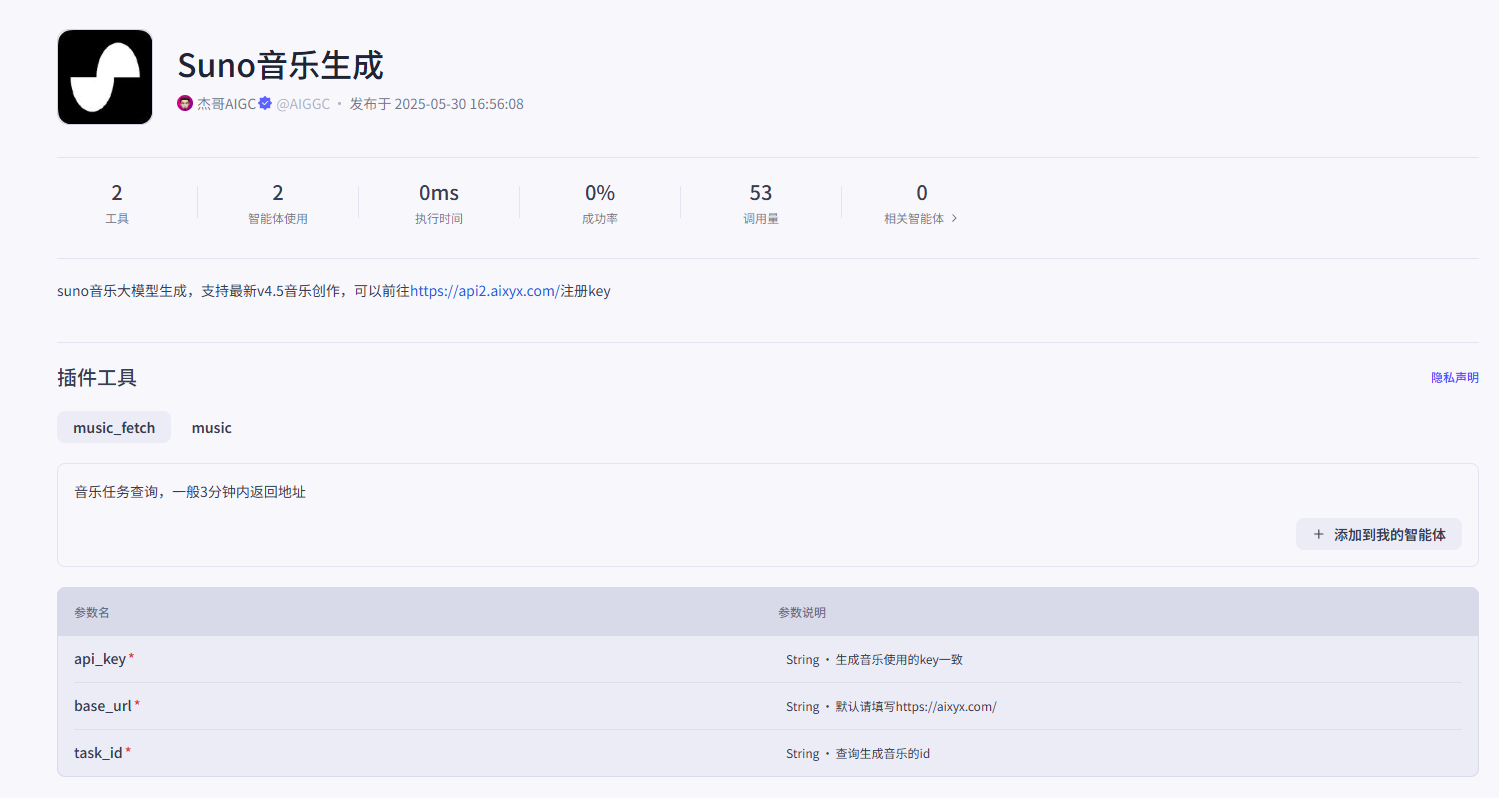Switch to the music tab

coord(211,427)
